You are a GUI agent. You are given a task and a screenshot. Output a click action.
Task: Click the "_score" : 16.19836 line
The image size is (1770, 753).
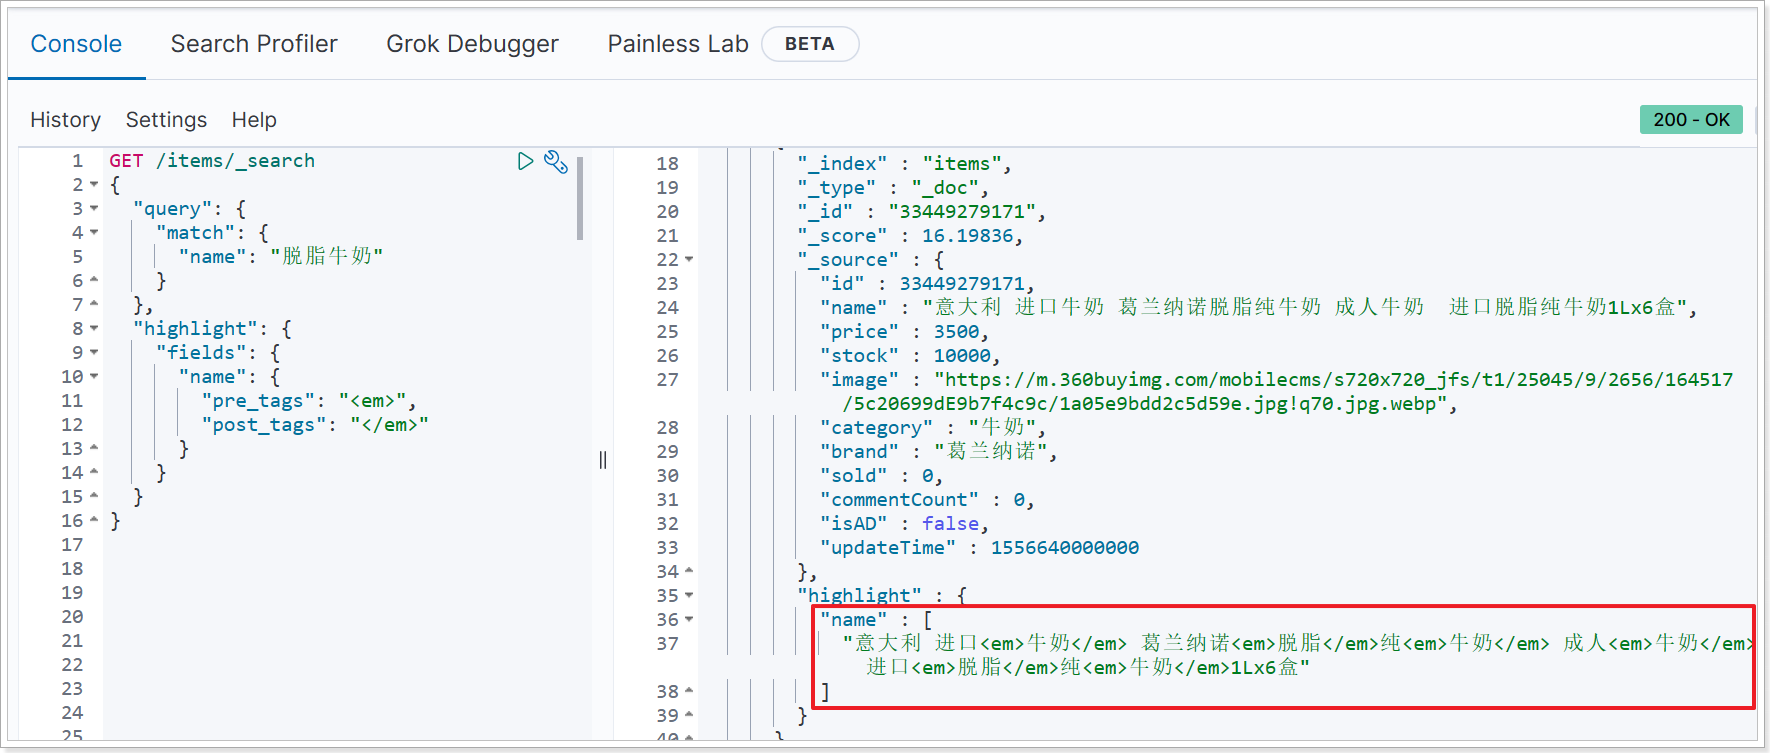[910, 236]
